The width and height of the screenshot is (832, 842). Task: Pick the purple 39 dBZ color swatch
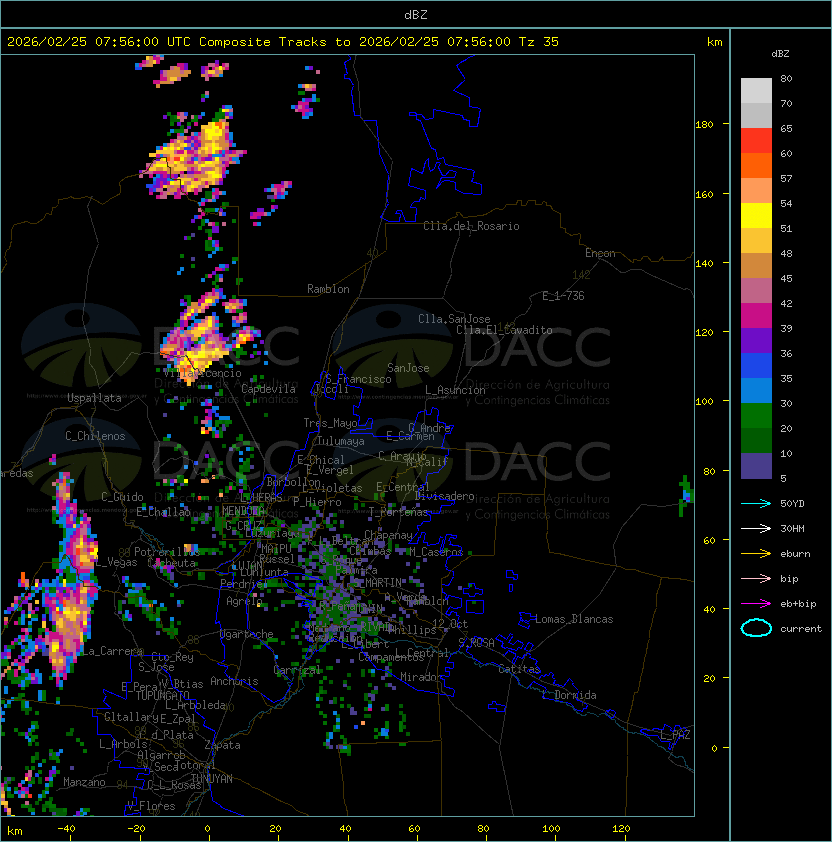(x=756, y=340)
